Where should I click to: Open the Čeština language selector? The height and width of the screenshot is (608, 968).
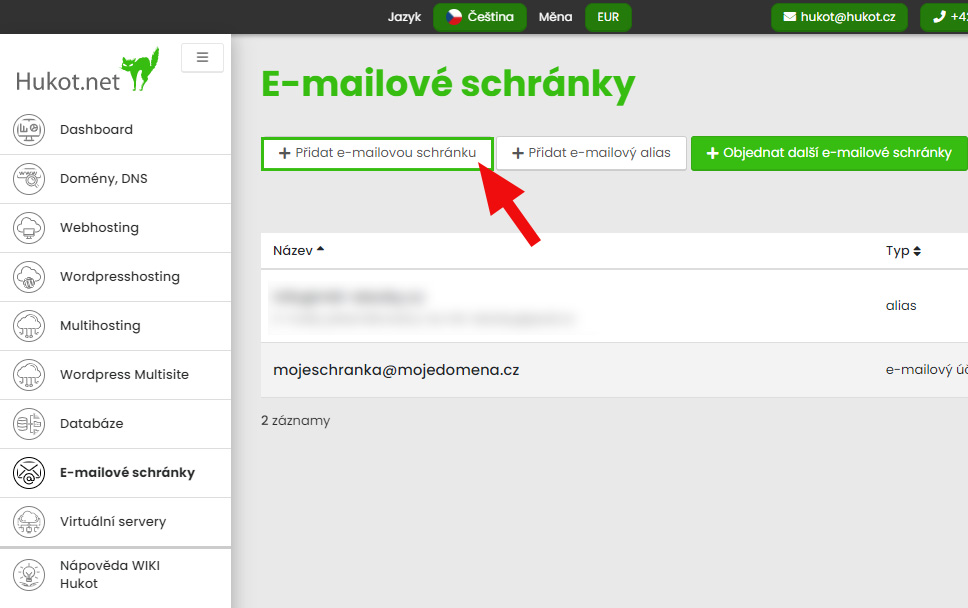(x=480, y=17)
